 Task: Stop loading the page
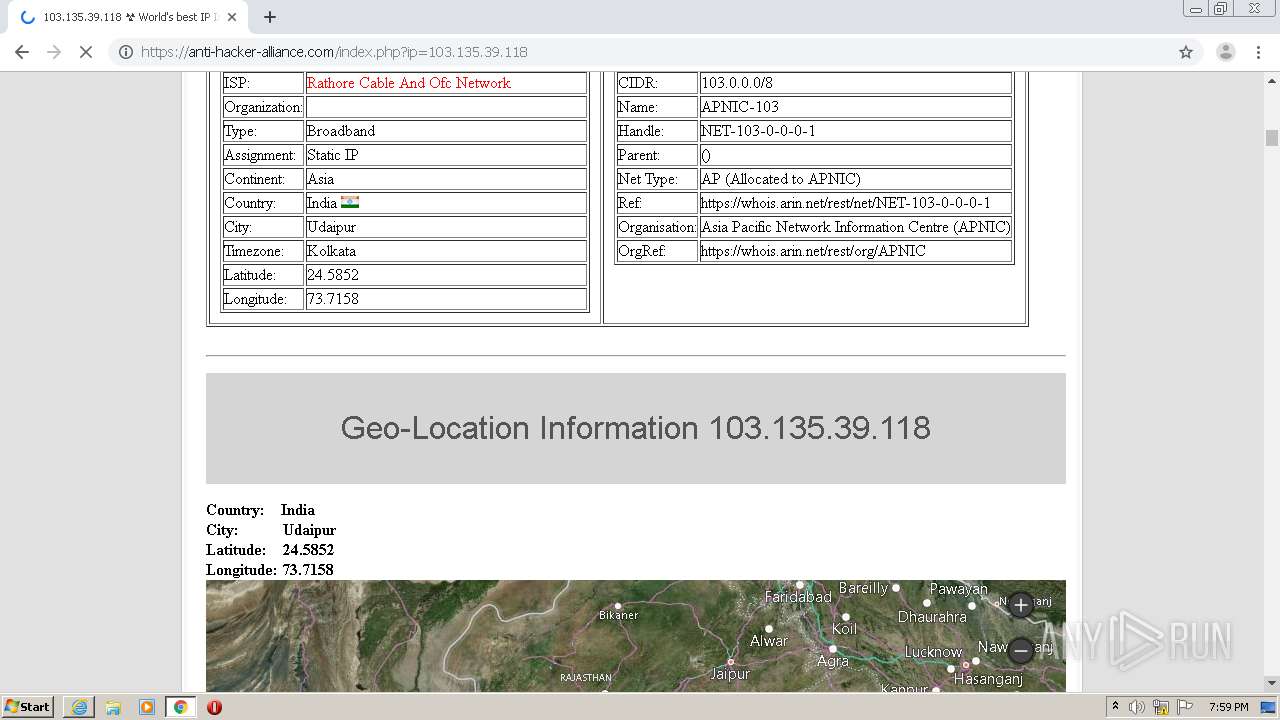coord(86,52)
